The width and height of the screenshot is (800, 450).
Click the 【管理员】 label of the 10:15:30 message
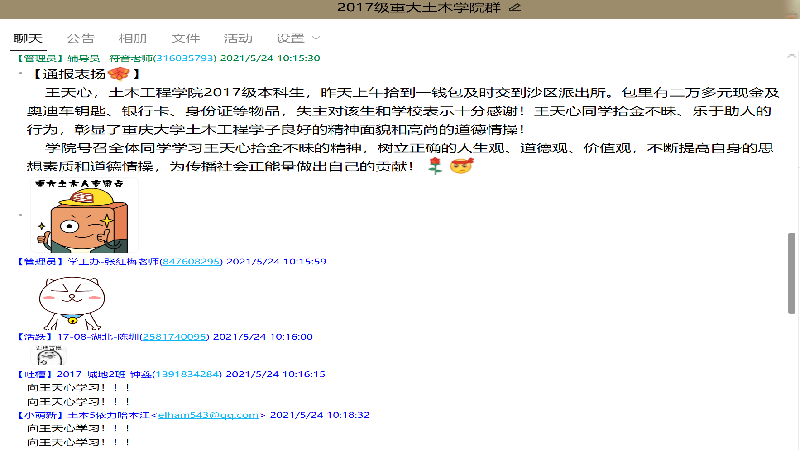click(x=40, y=58)
